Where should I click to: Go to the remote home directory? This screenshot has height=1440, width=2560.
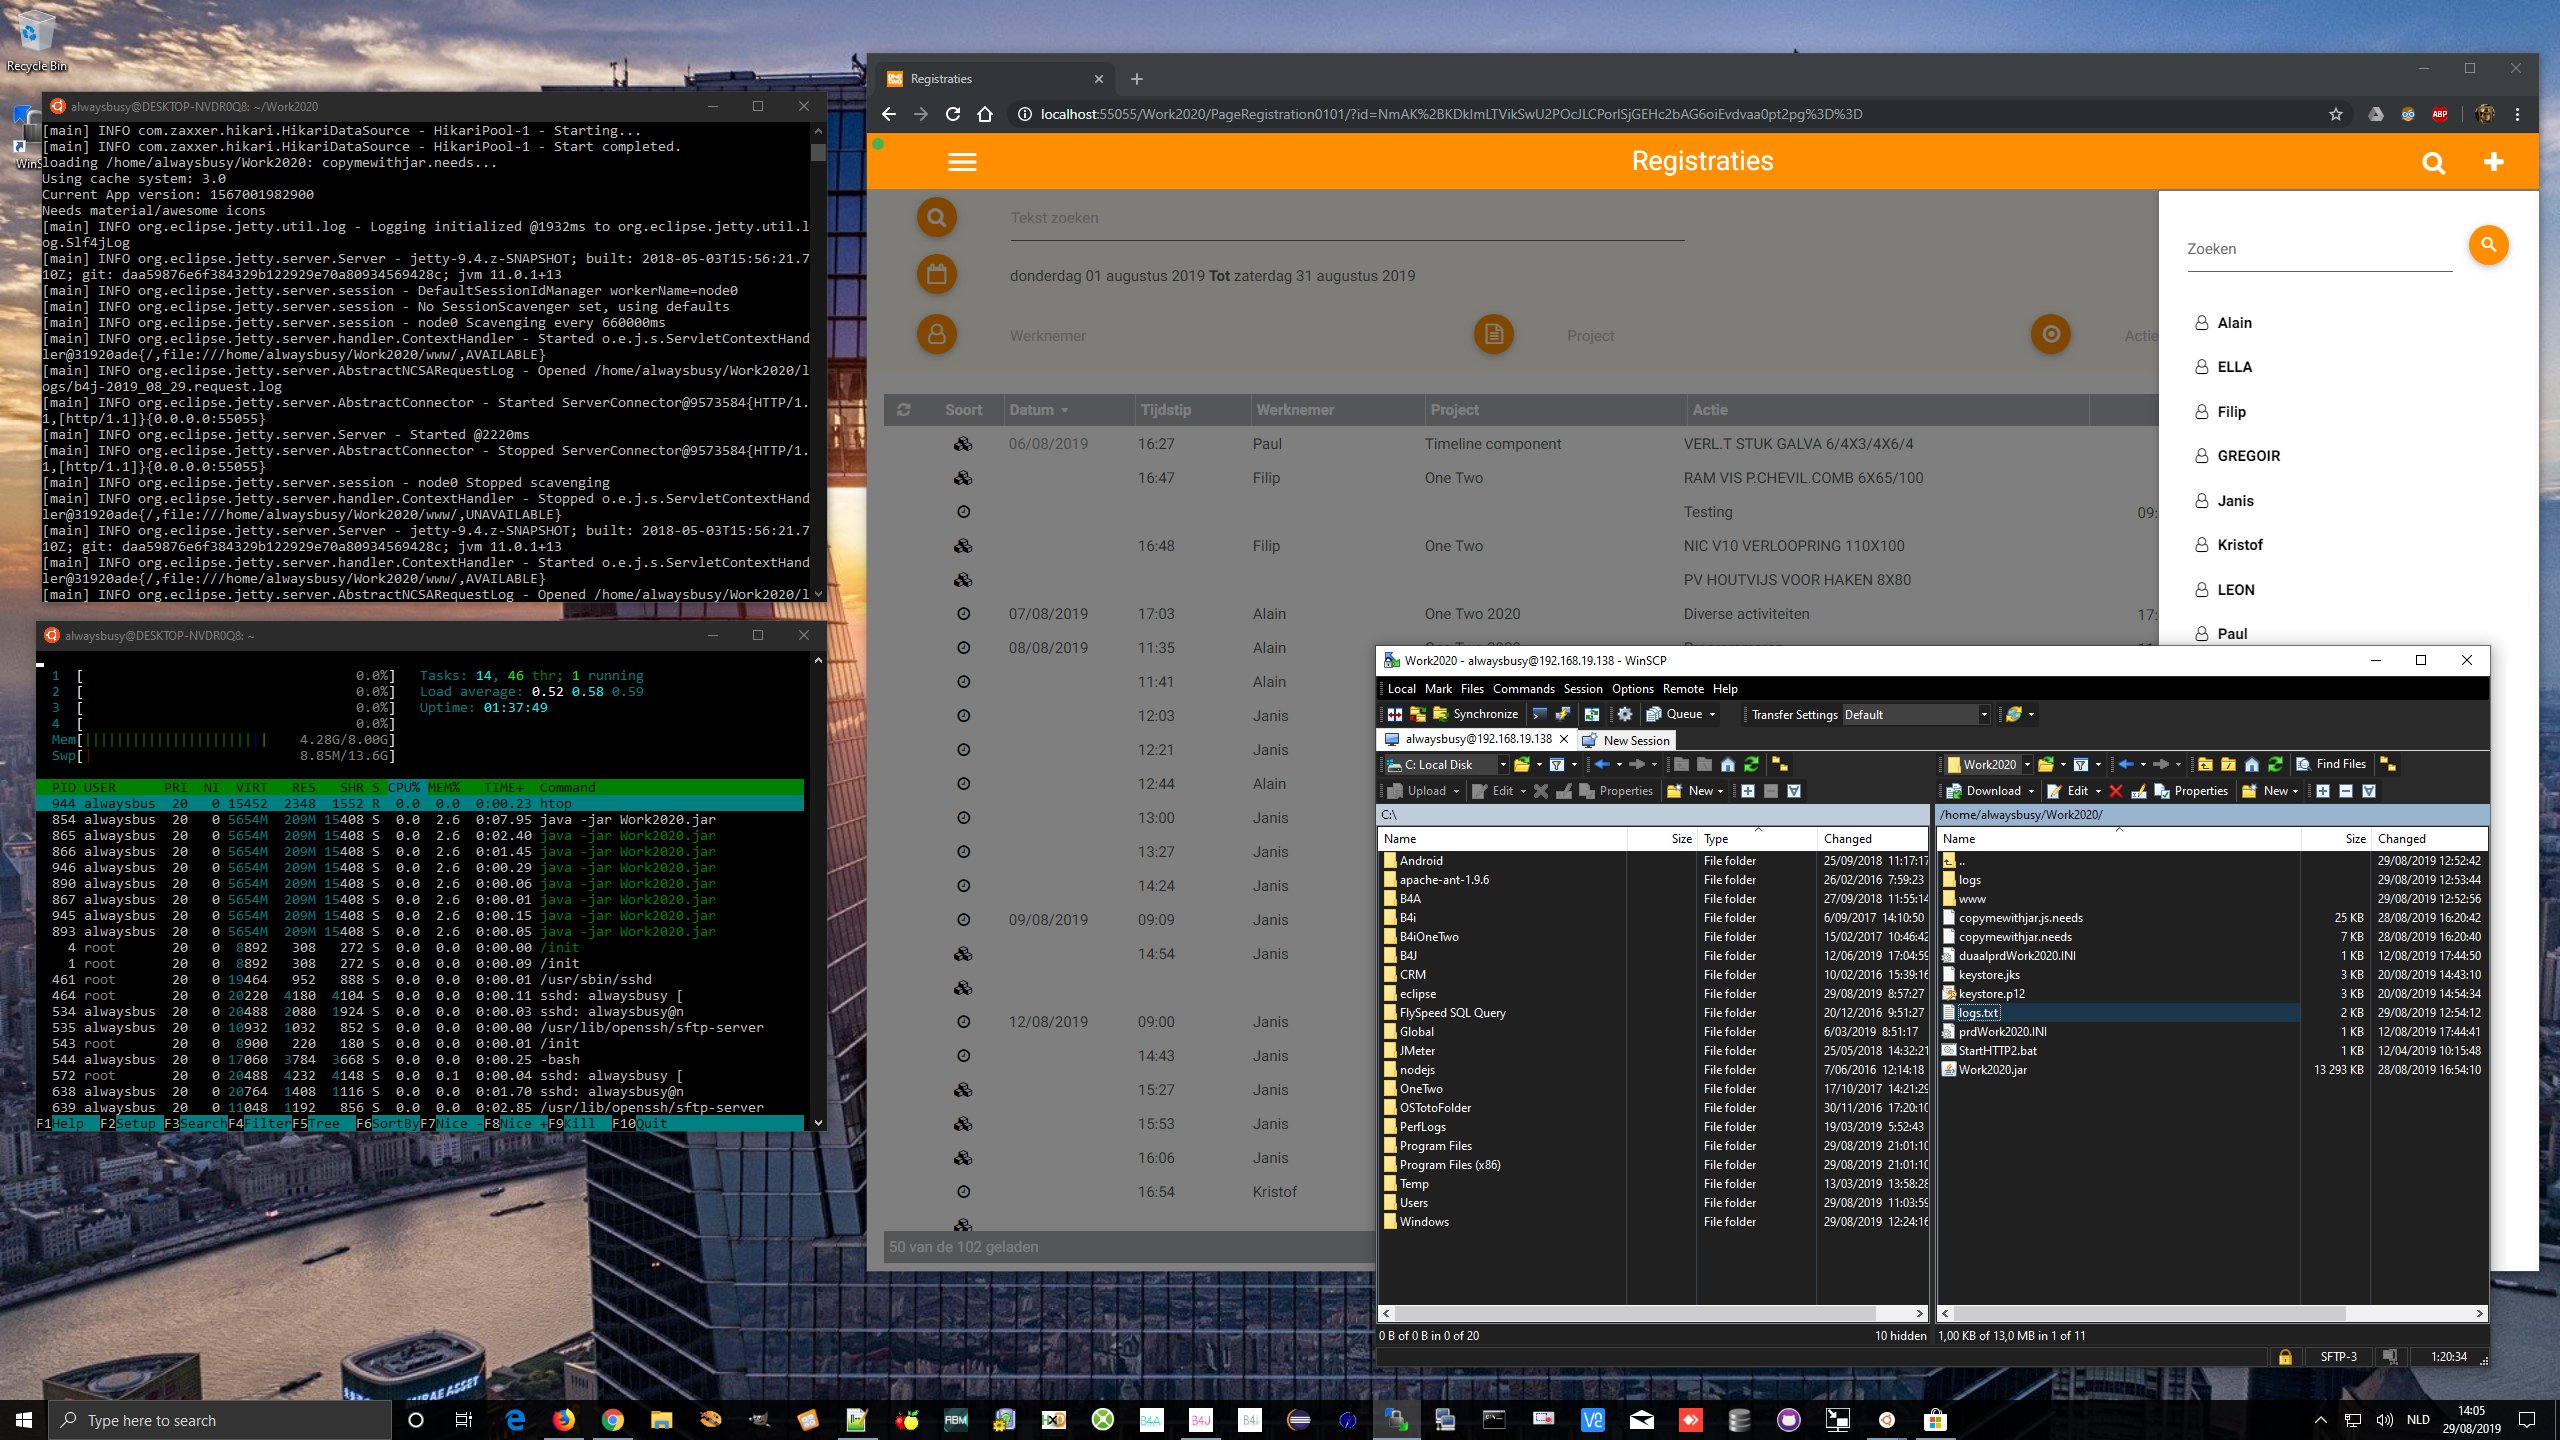coord(2252,764)
